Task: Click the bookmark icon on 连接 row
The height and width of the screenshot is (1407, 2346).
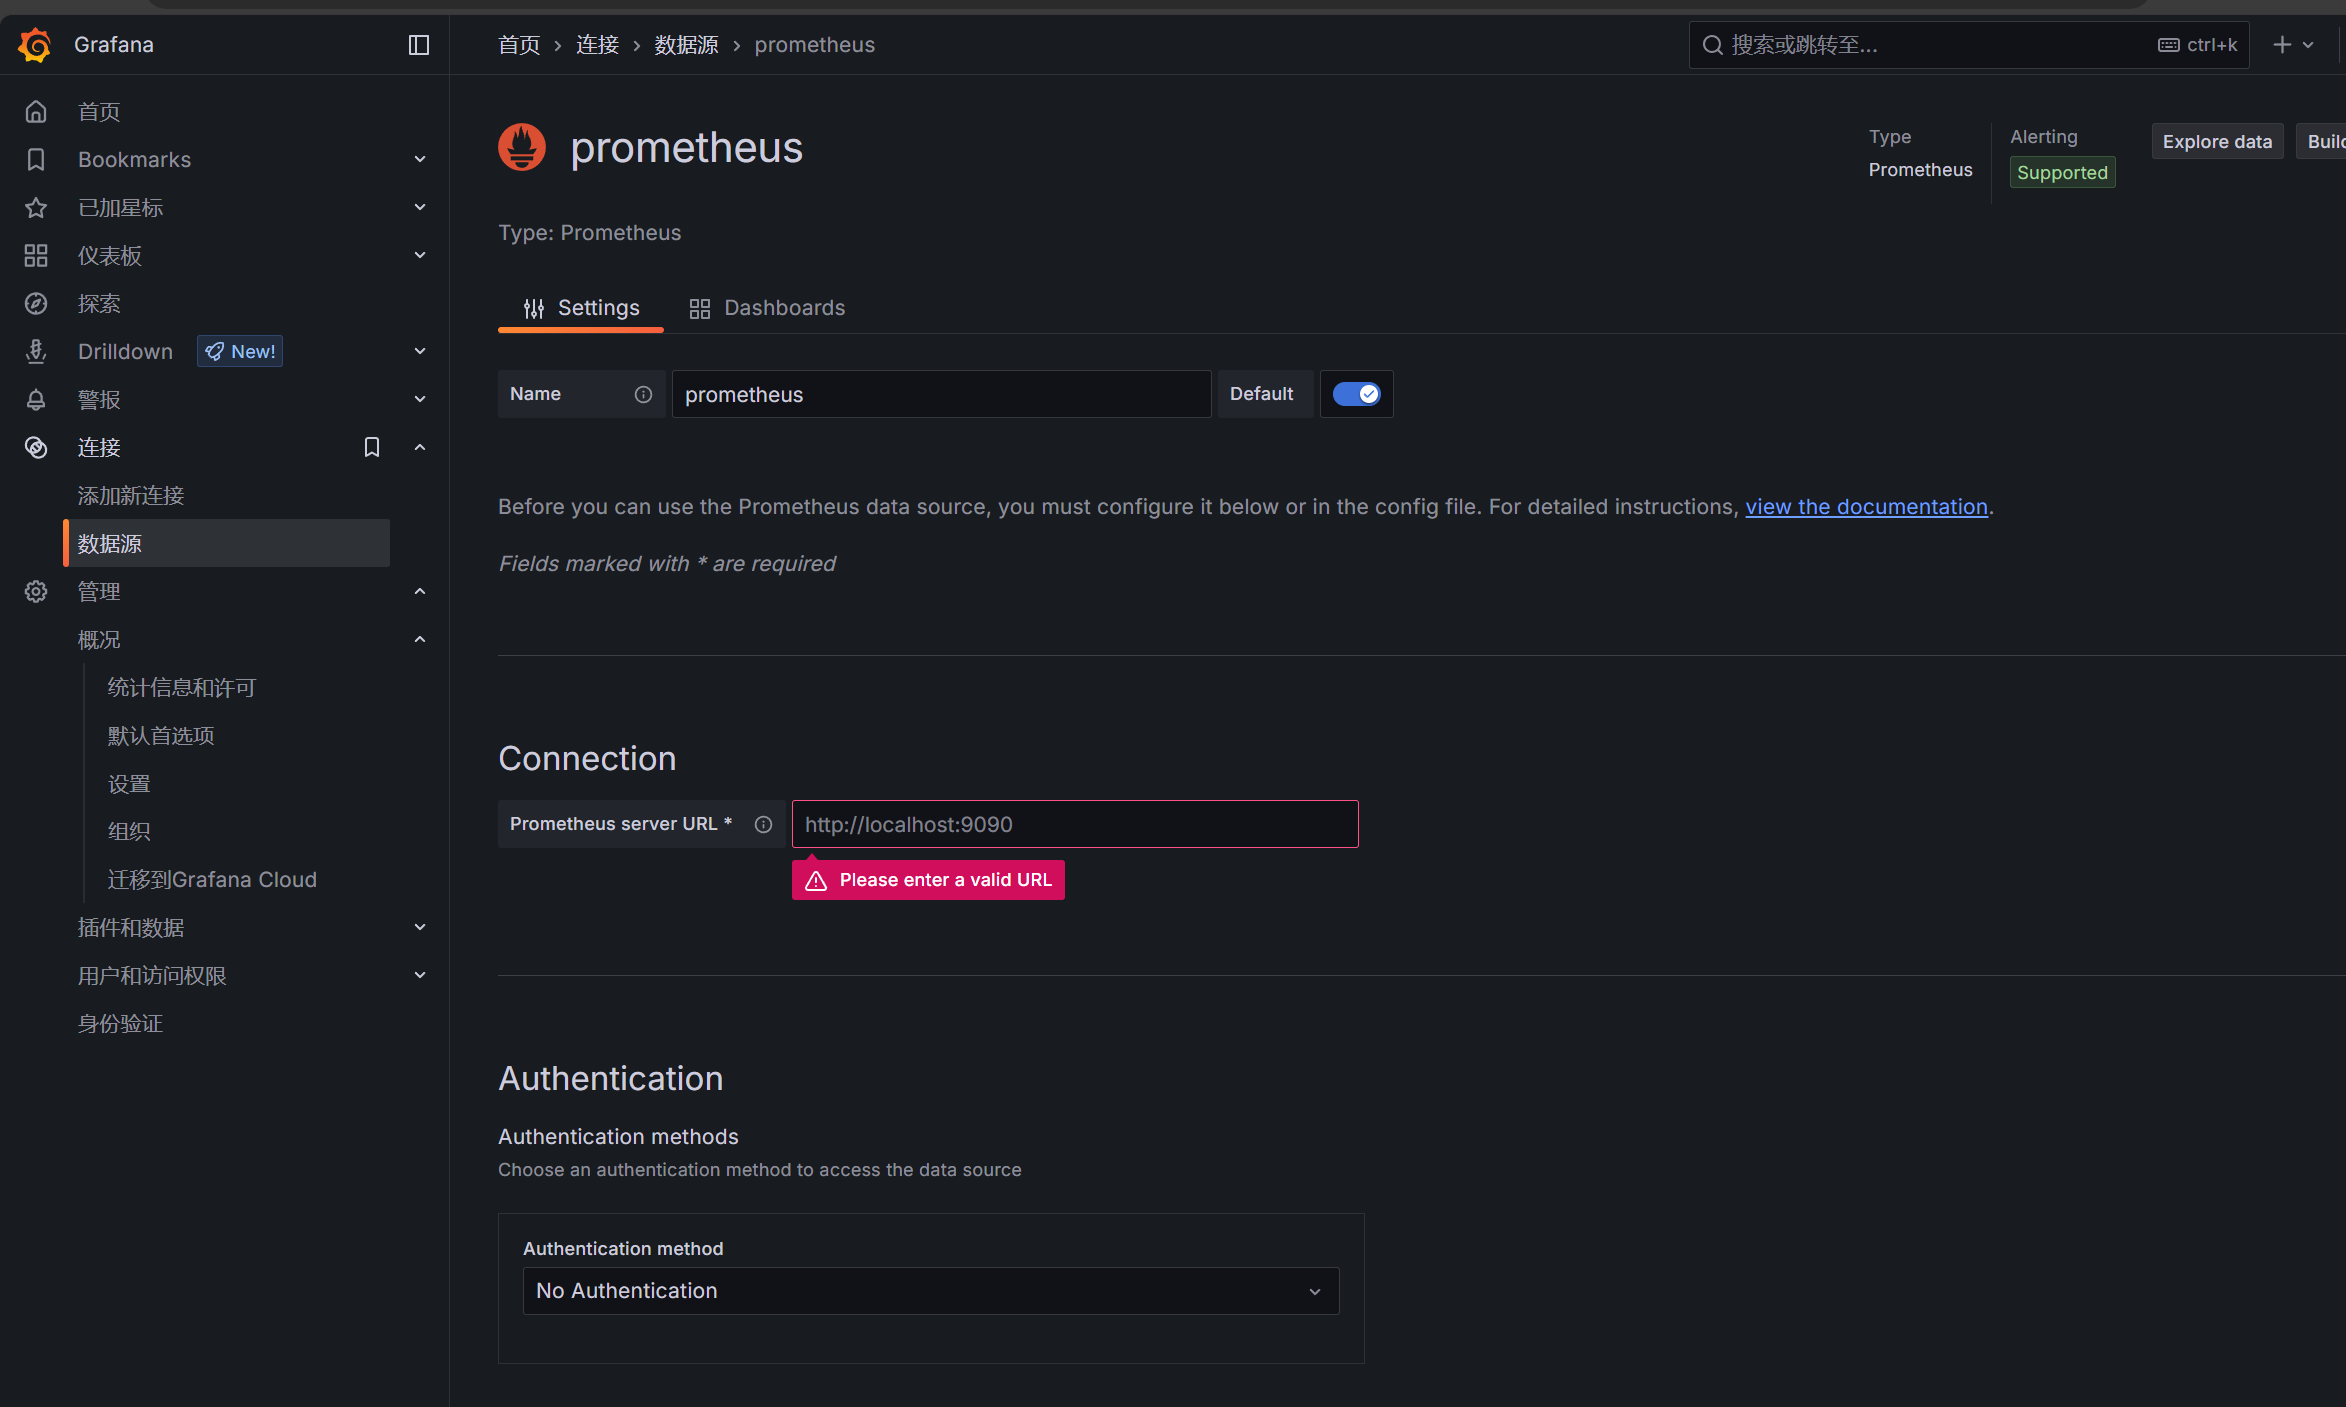Action: coord(372,447)
